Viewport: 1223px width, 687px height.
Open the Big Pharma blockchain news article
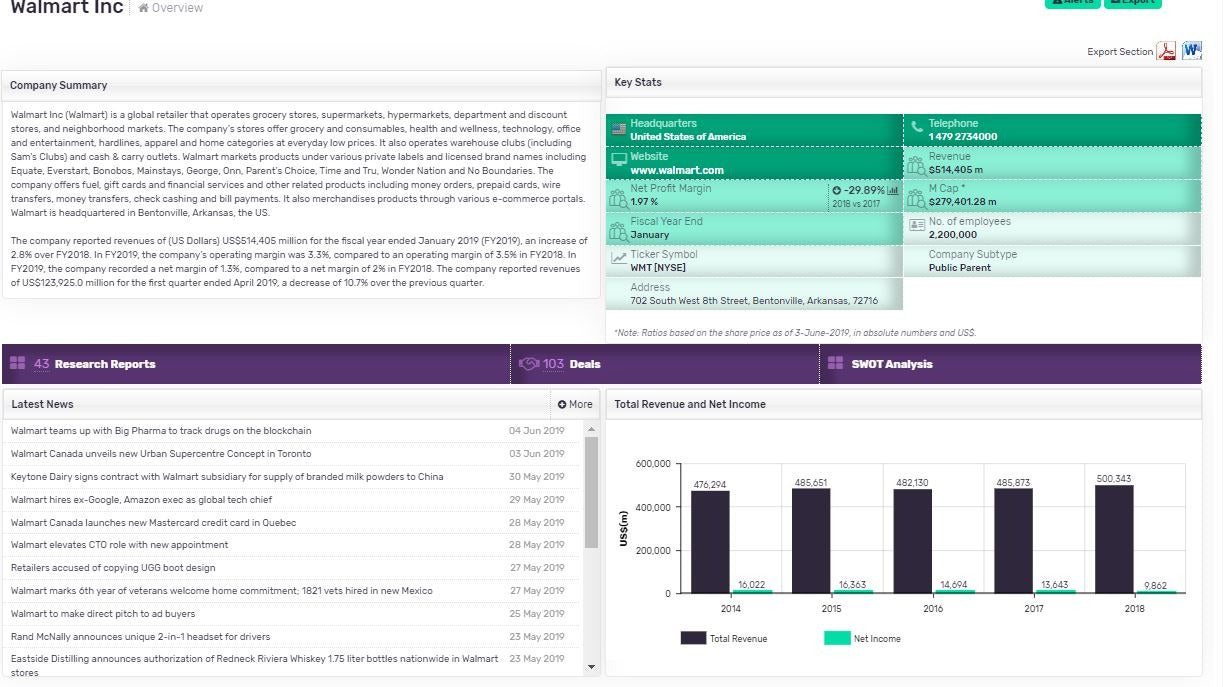coord(161,431)
